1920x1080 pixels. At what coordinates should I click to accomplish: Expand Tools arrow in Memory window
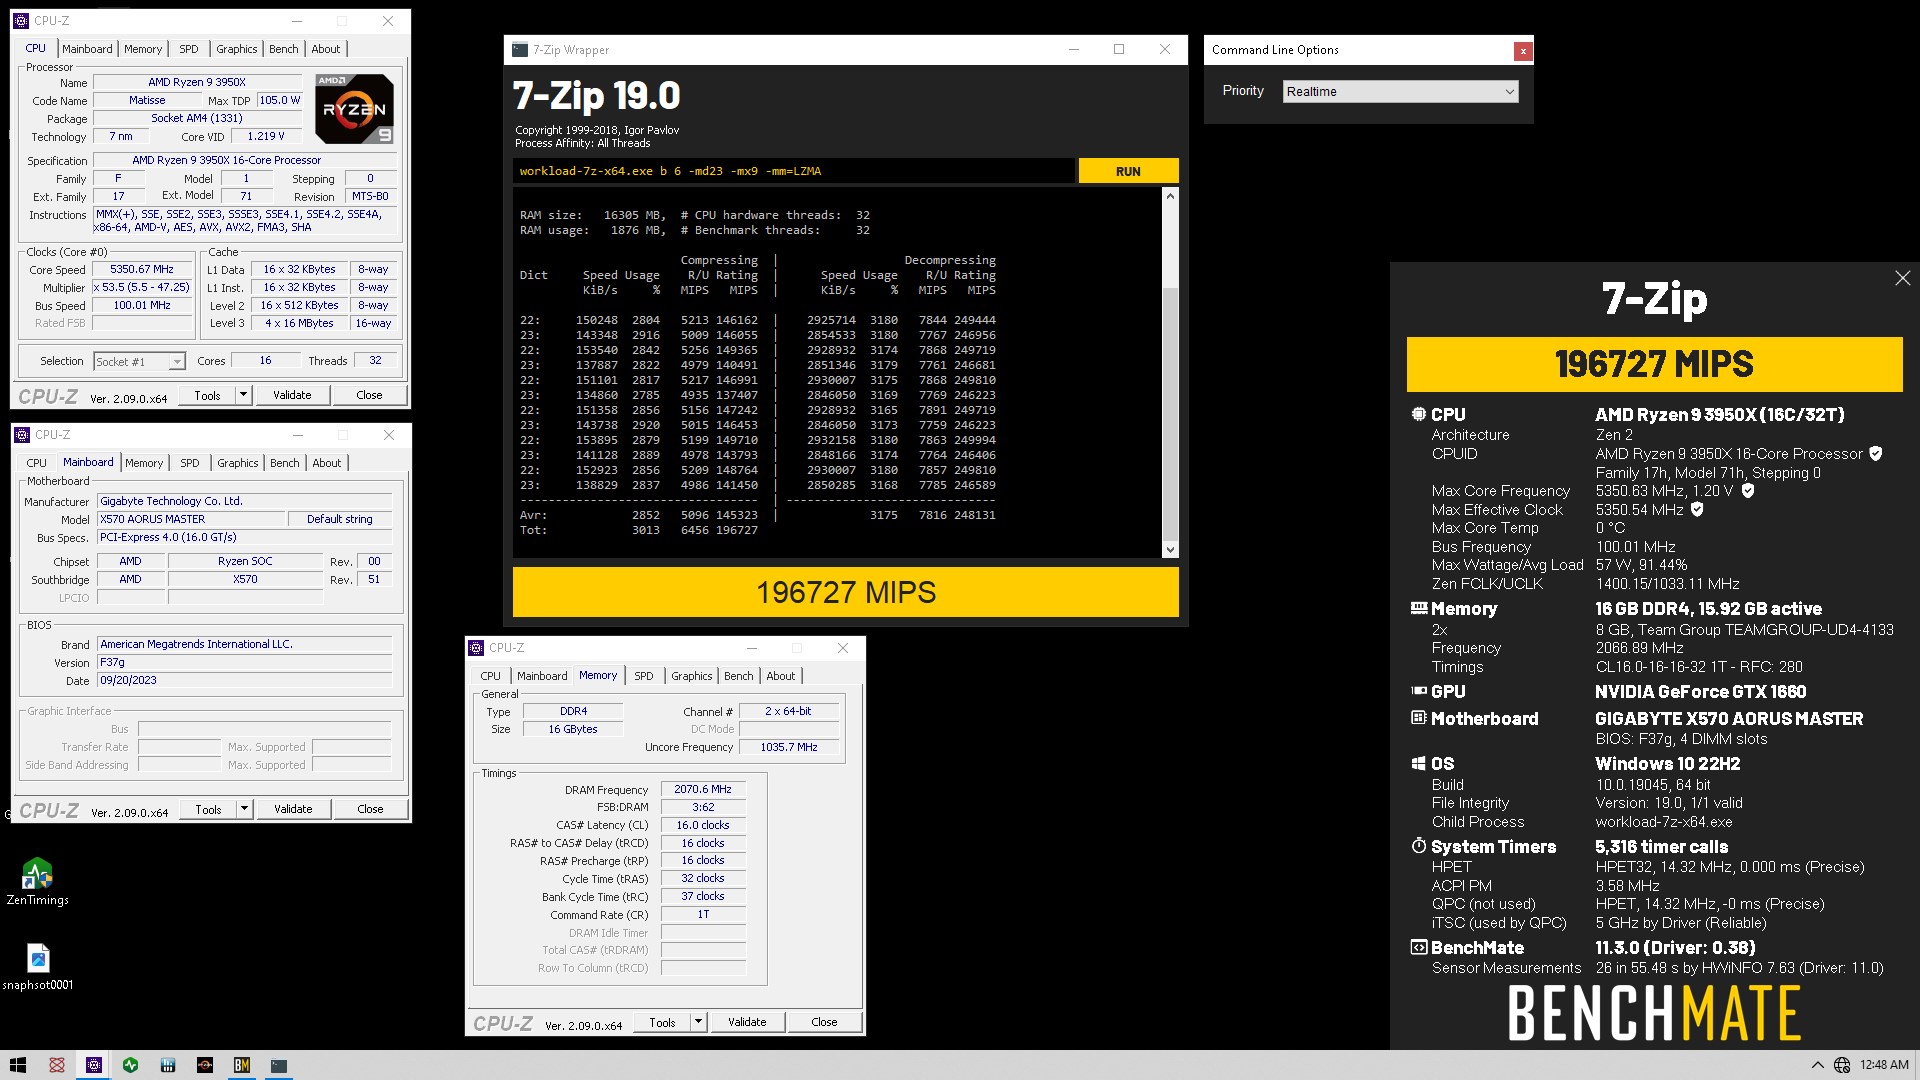coord(698,1022)
